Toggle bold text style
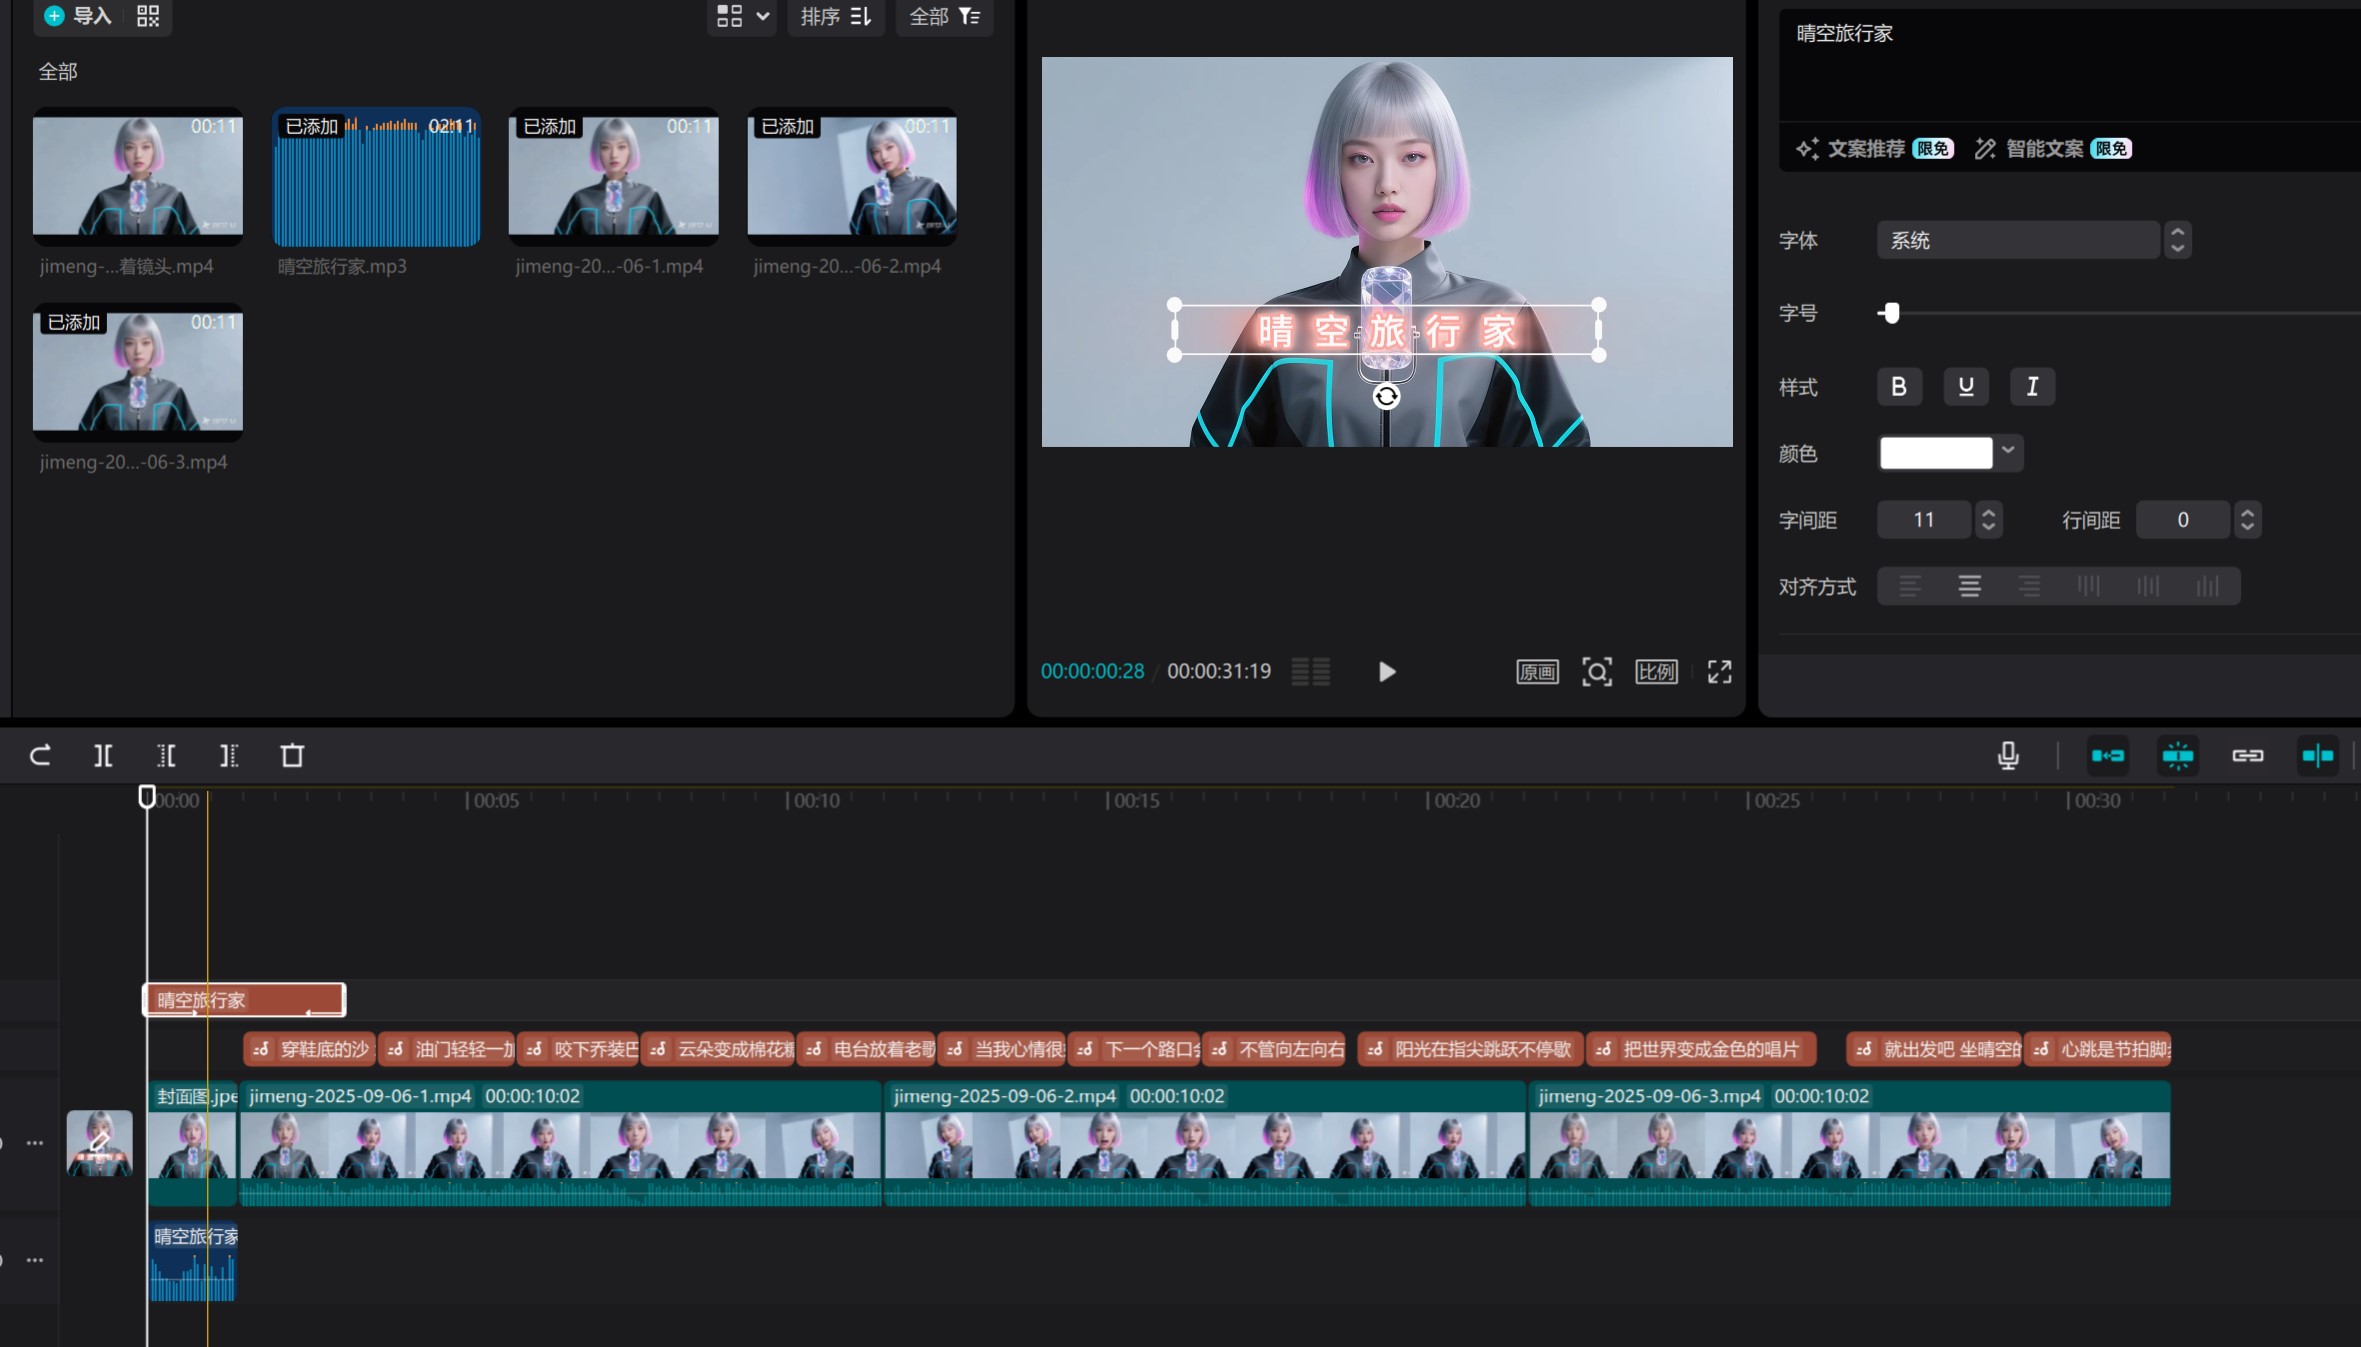2361x1347 pixels. (1899, 387)
